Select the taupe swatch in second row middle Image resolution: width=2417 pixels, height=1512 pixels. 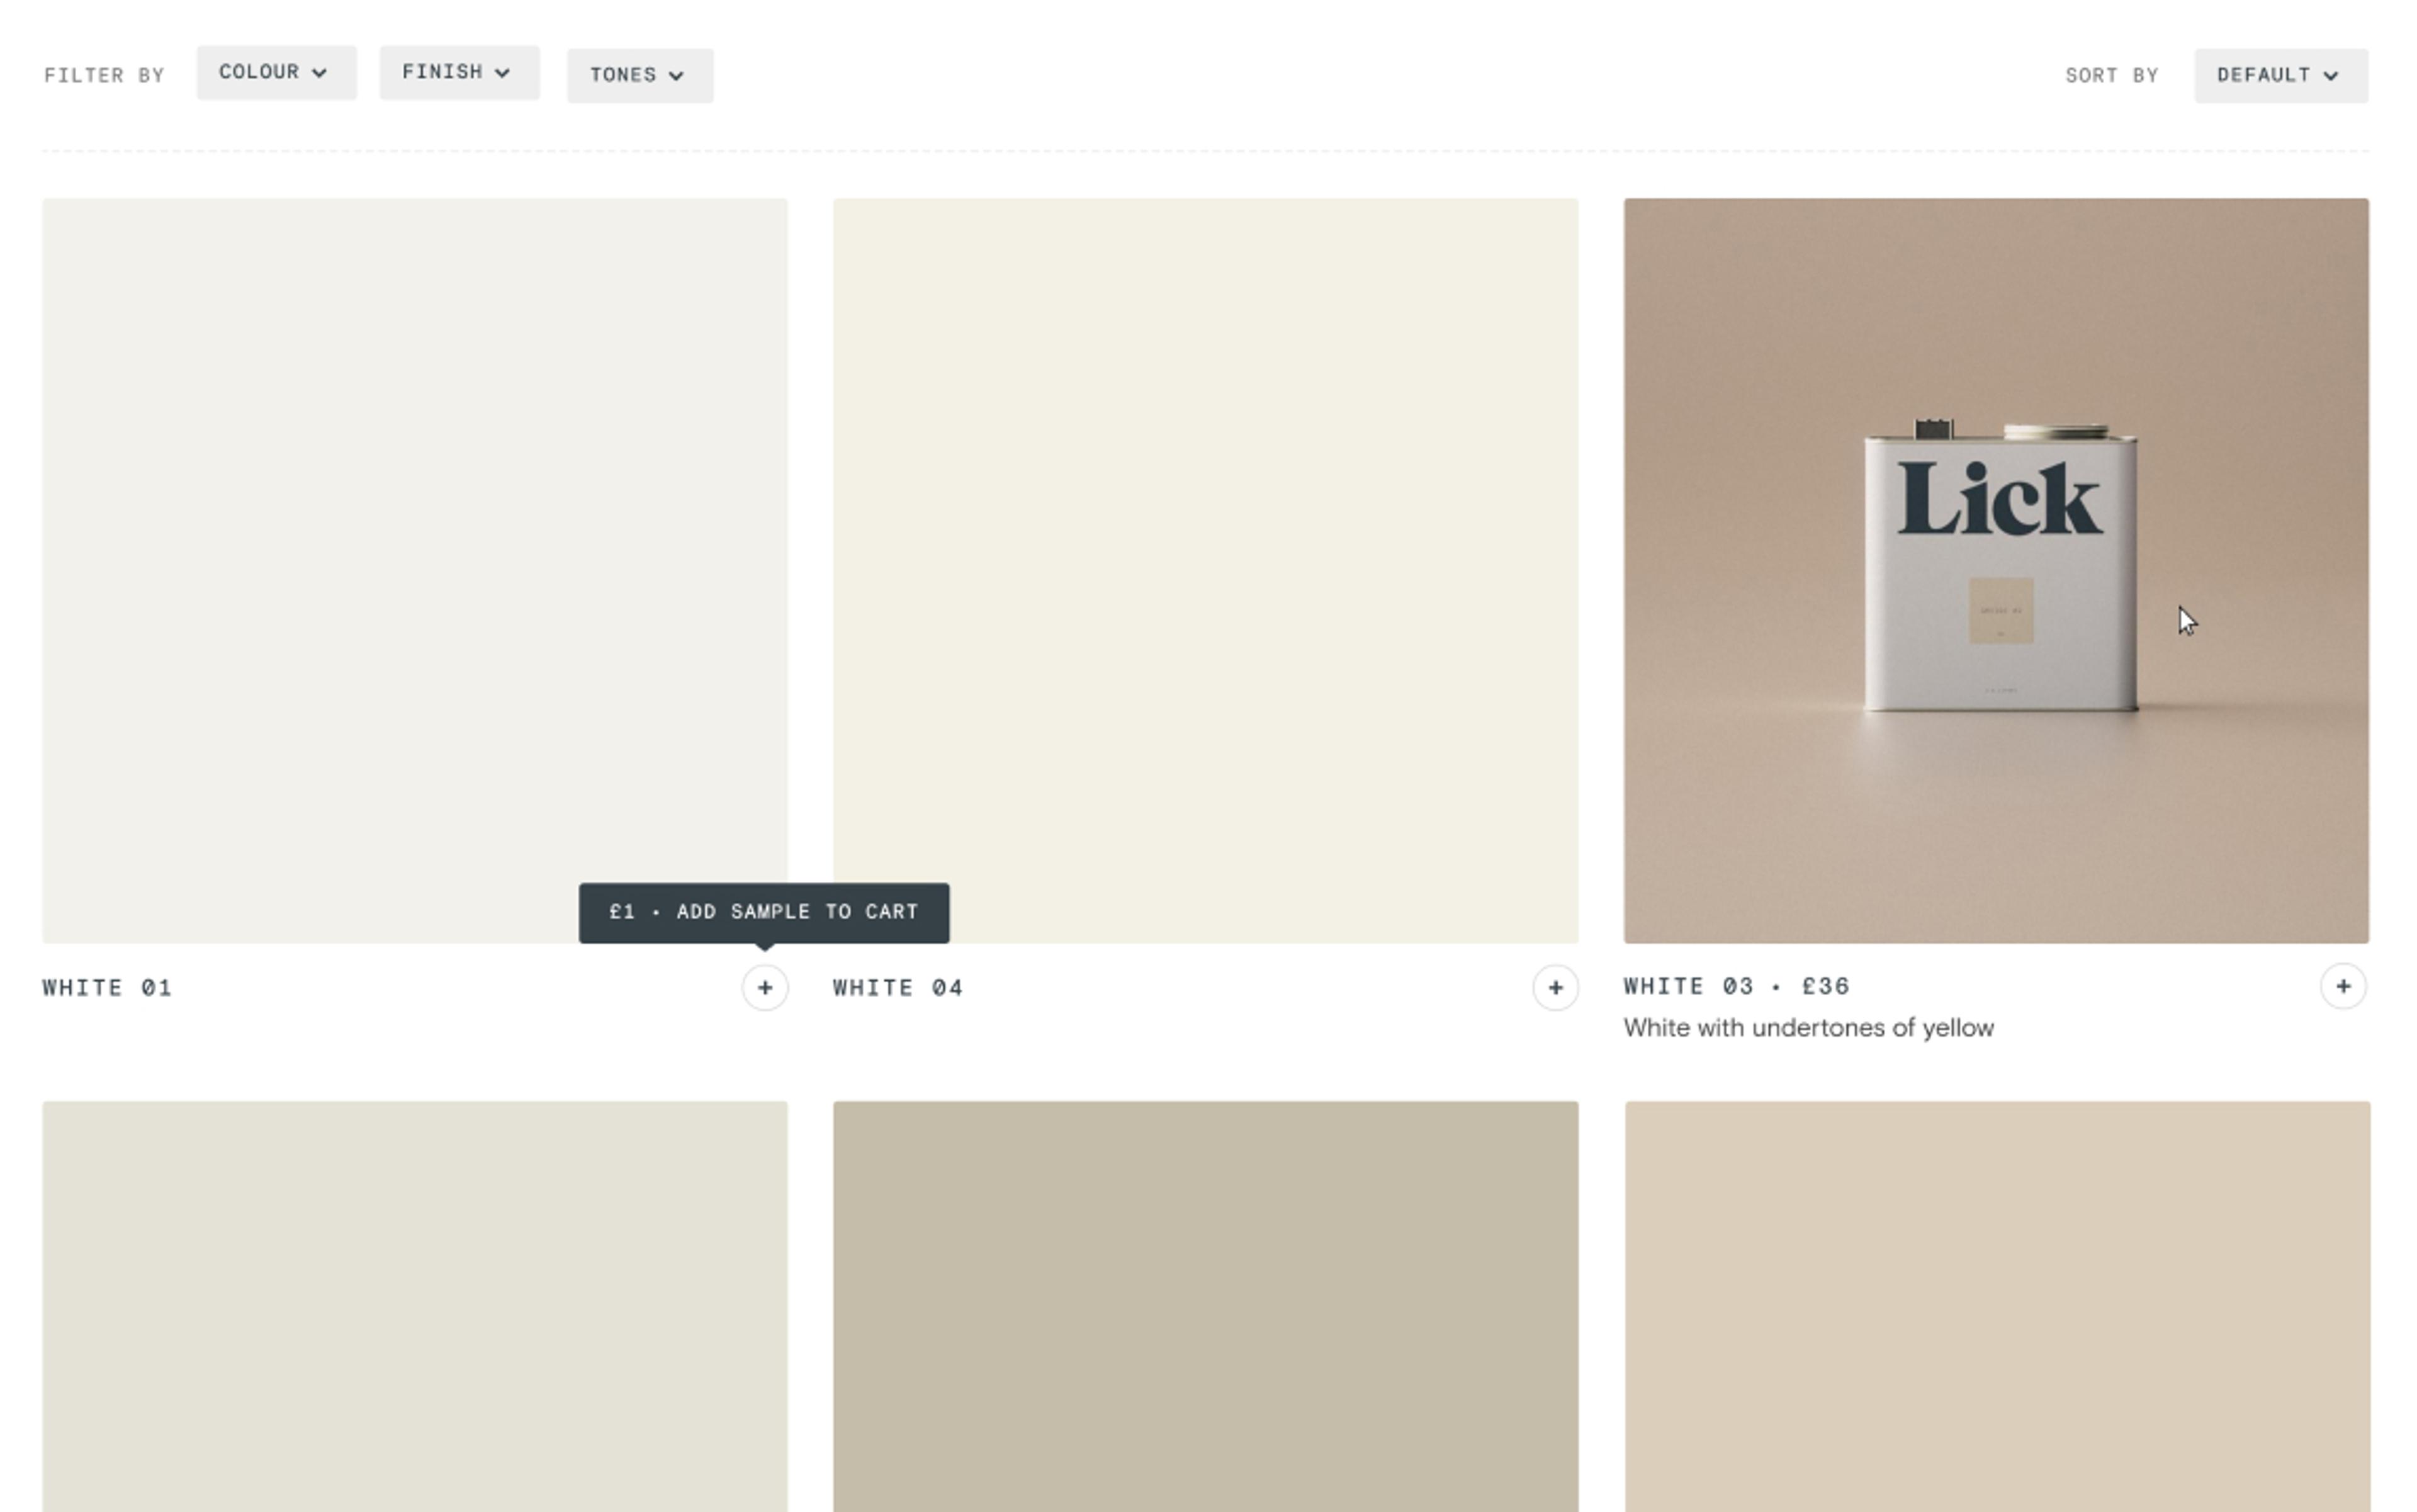1205,1305
